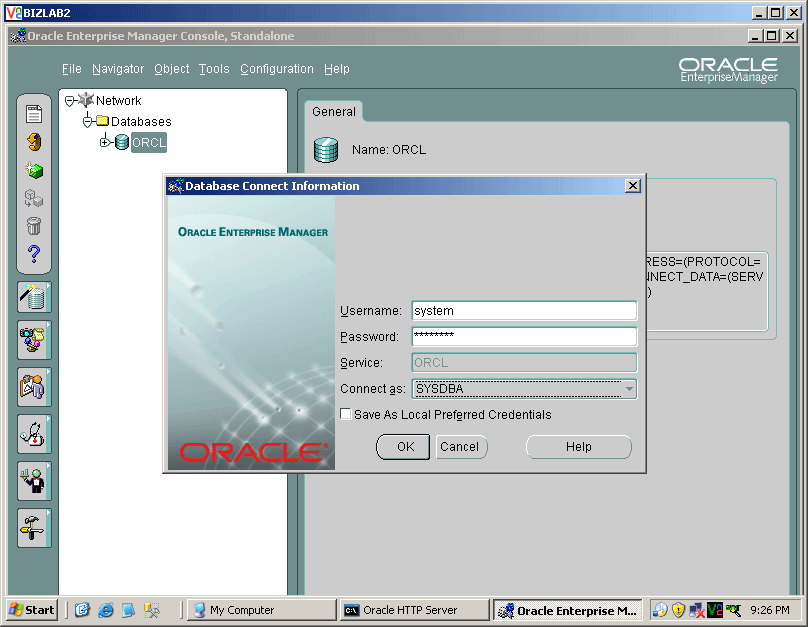Enable Save As Local Preferred Credentials checkbox
808x627 pixels.
coord(346,414)
